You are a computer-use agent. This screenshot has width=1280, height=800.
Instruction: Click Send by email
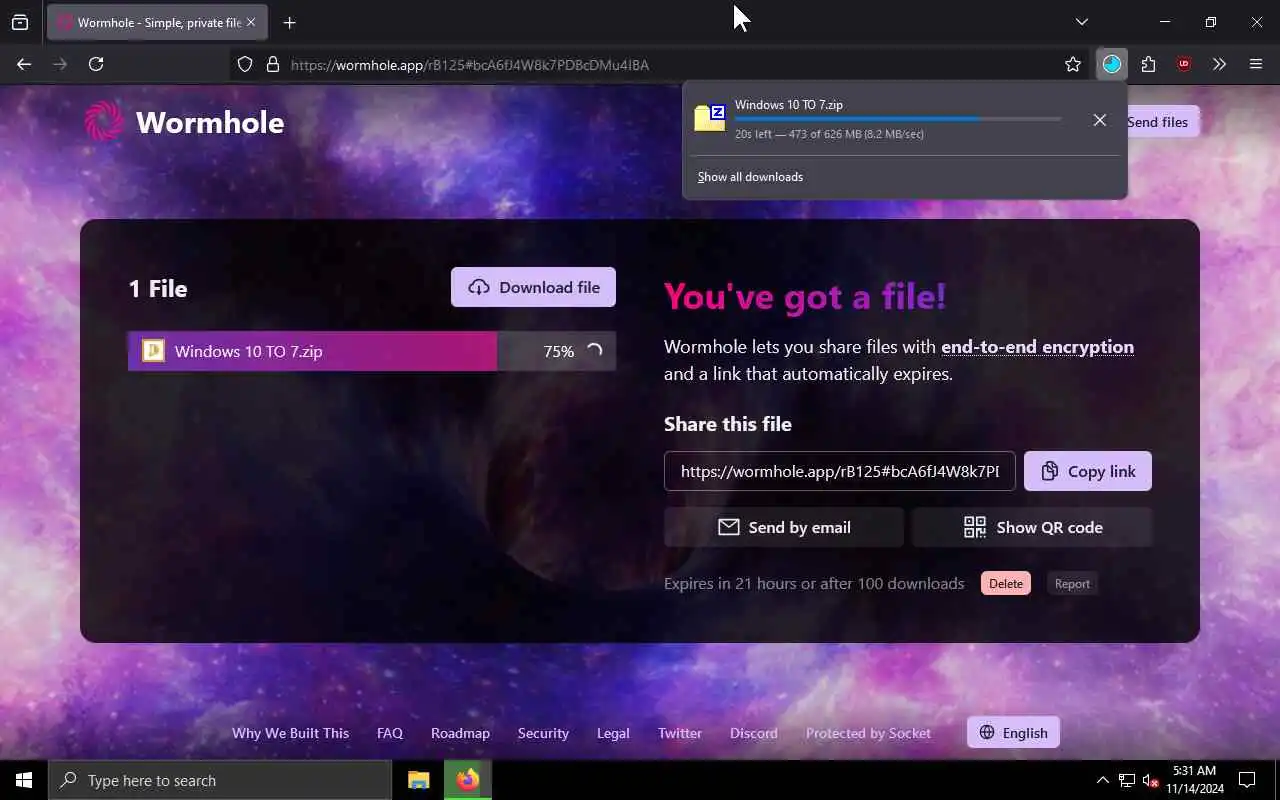click(784, 527)
